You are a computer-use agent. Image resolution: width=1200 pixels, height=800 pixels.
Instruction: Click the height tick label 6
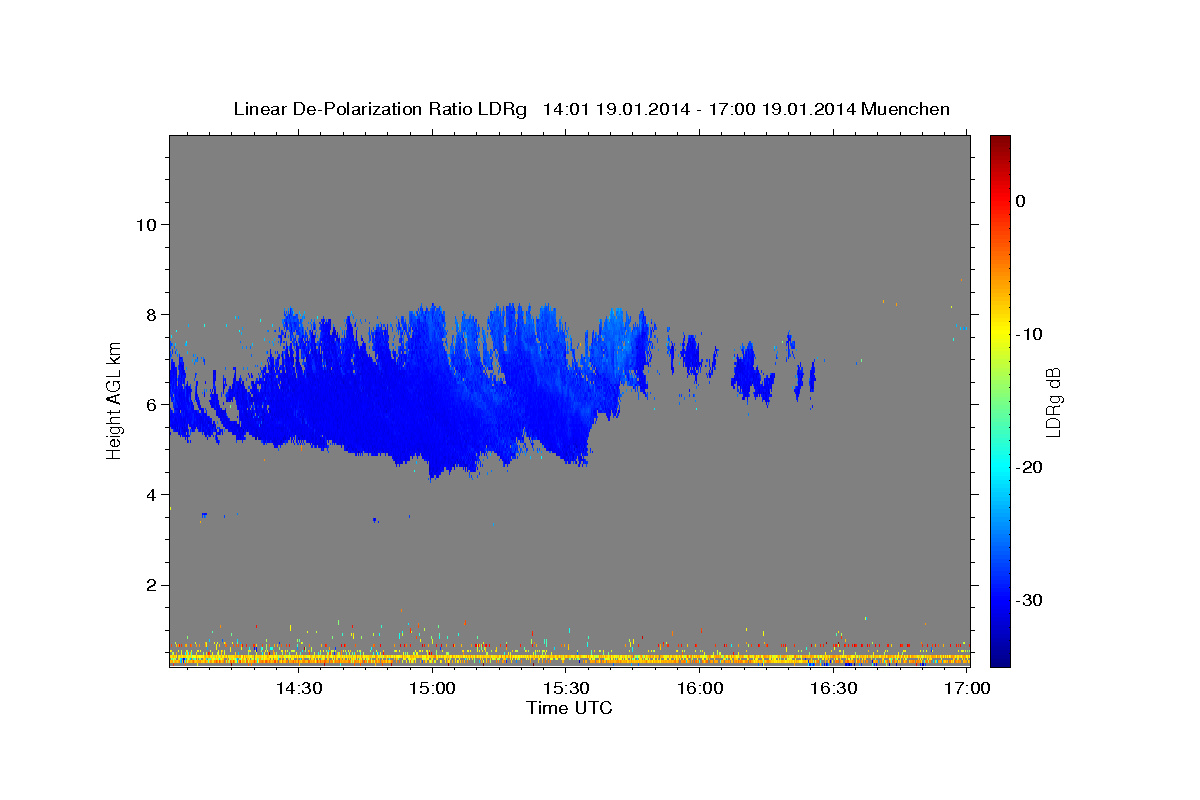tap(151, 404)
